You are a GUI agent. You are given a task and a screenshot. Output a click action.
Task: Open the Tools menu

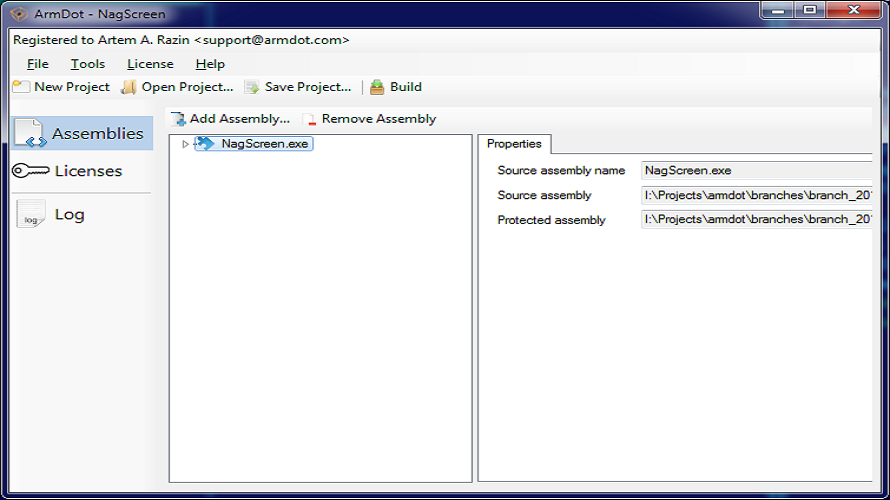tap(87, 64)
